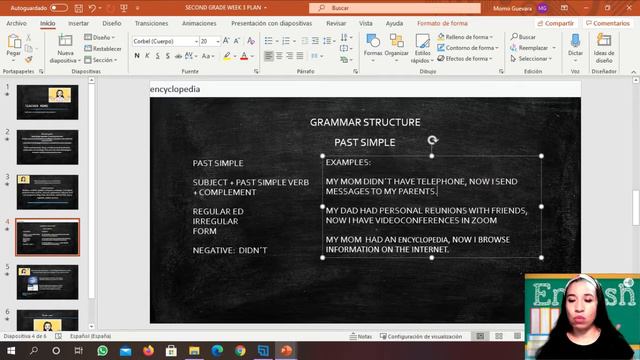Center the text
Screen dimensions: 640x360
(x=279, y=56)
